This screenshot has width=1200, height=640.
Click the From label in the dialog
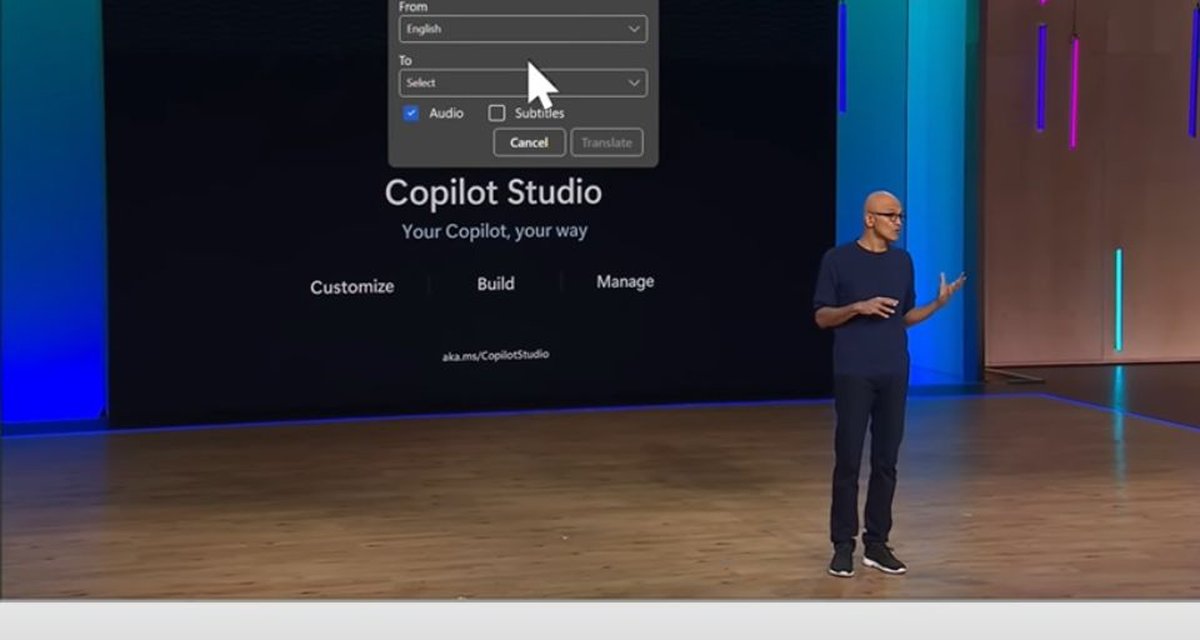click(413, 7)
